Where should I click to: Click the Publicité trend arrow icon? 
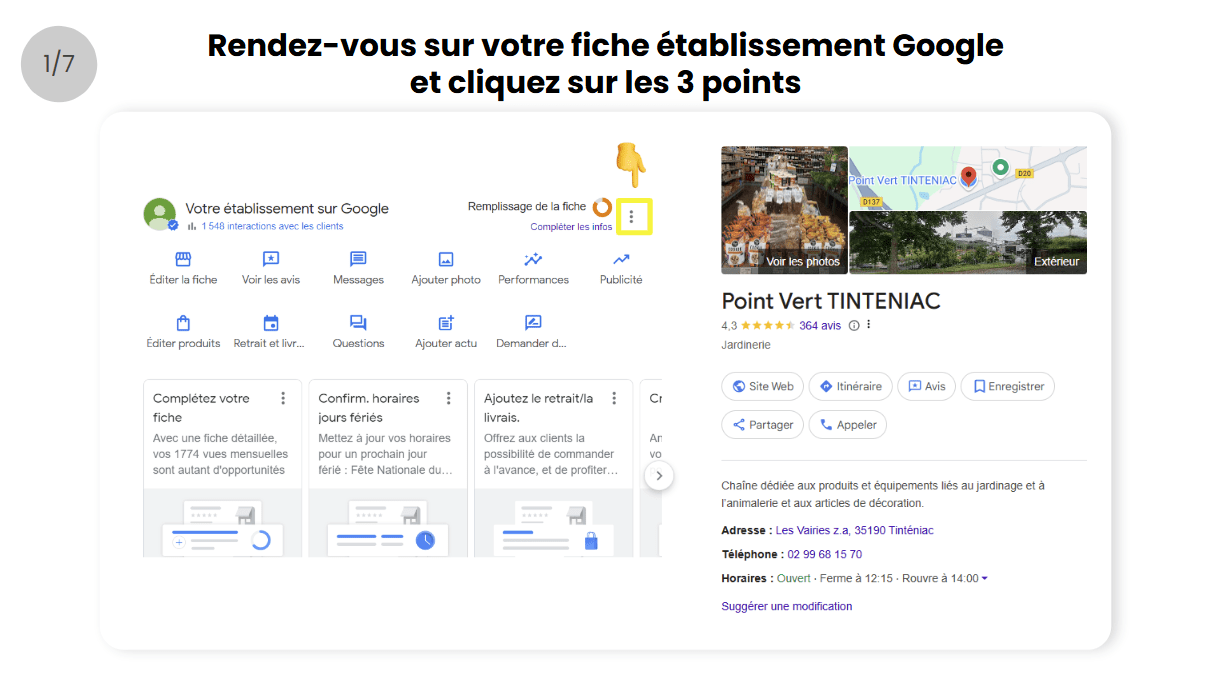click(x=621, y=260)
